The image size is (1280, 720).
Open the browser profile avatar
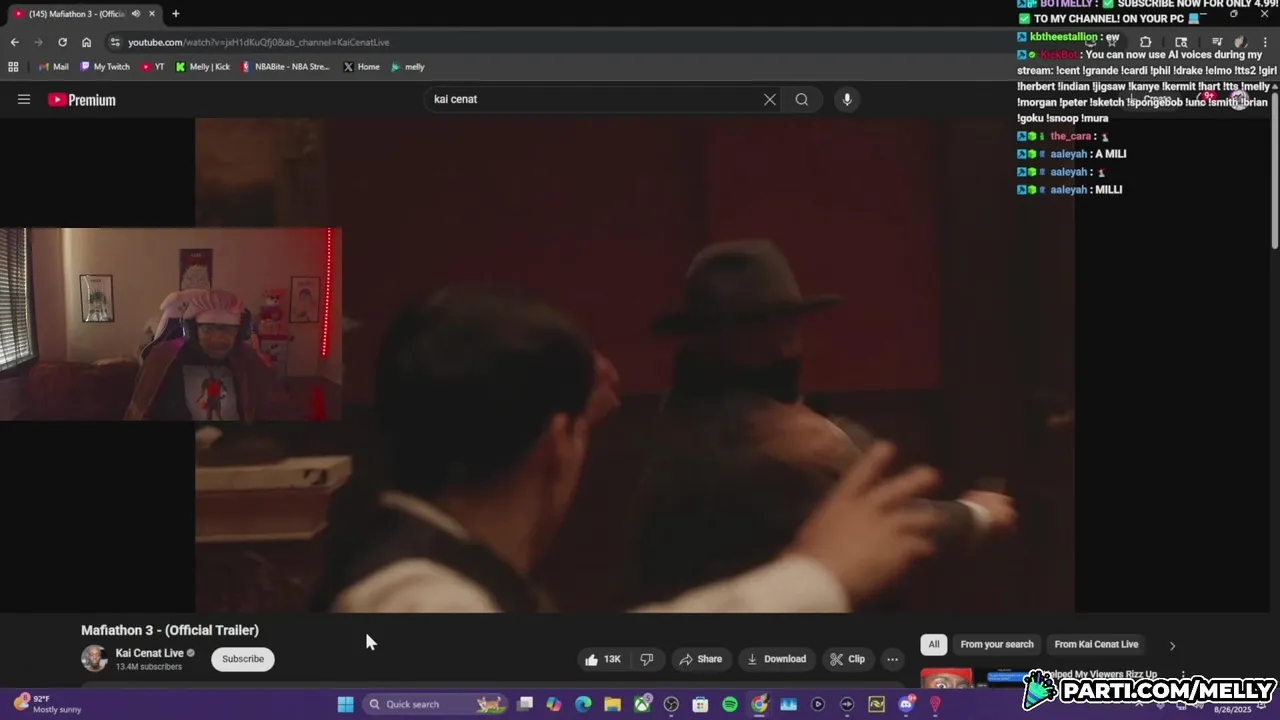coord(1239,42)
